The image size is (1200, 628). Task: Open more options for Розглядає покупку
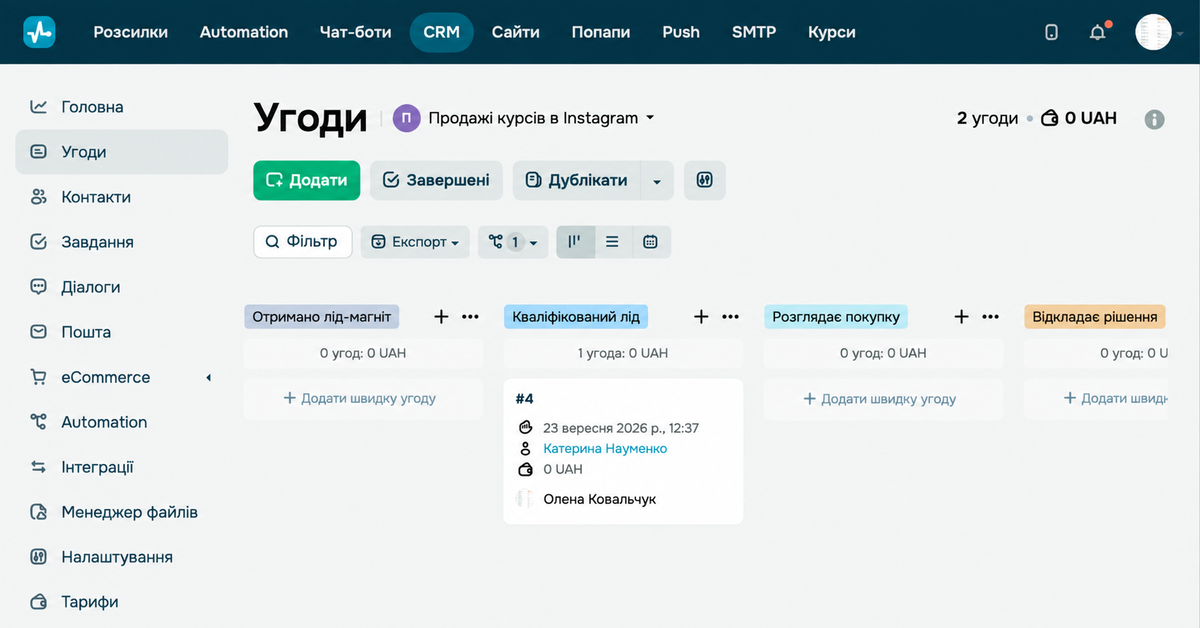pos(991,317)
